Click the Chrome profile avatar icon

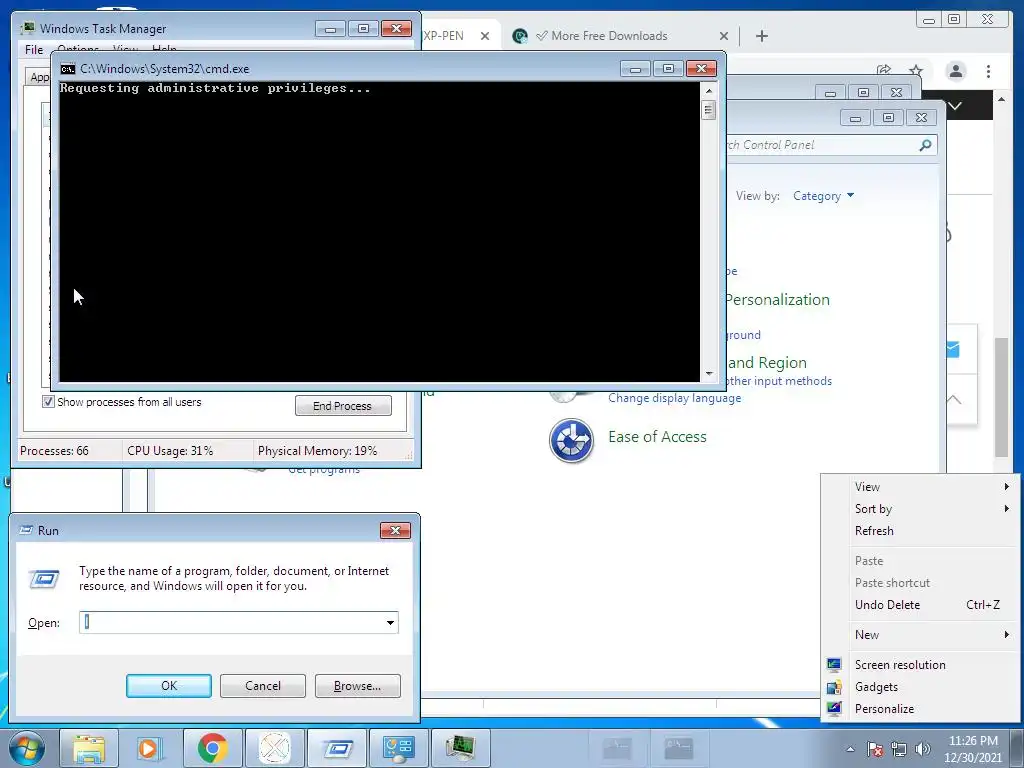coord(955,71)
